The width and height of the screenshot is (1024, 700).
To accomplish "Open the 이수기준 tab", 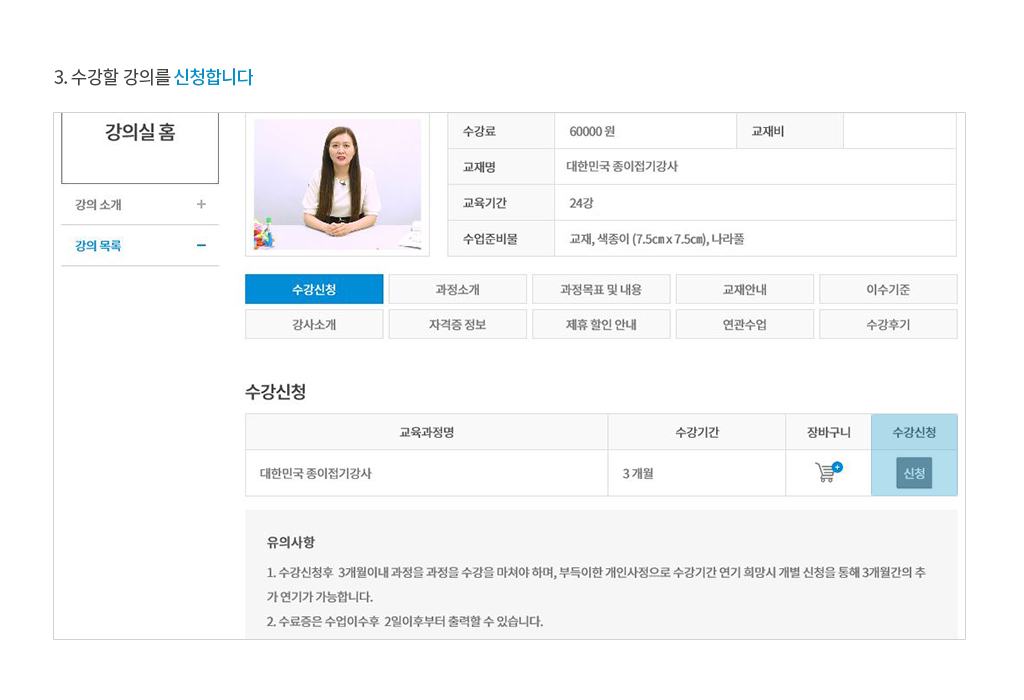I will 888,290.
